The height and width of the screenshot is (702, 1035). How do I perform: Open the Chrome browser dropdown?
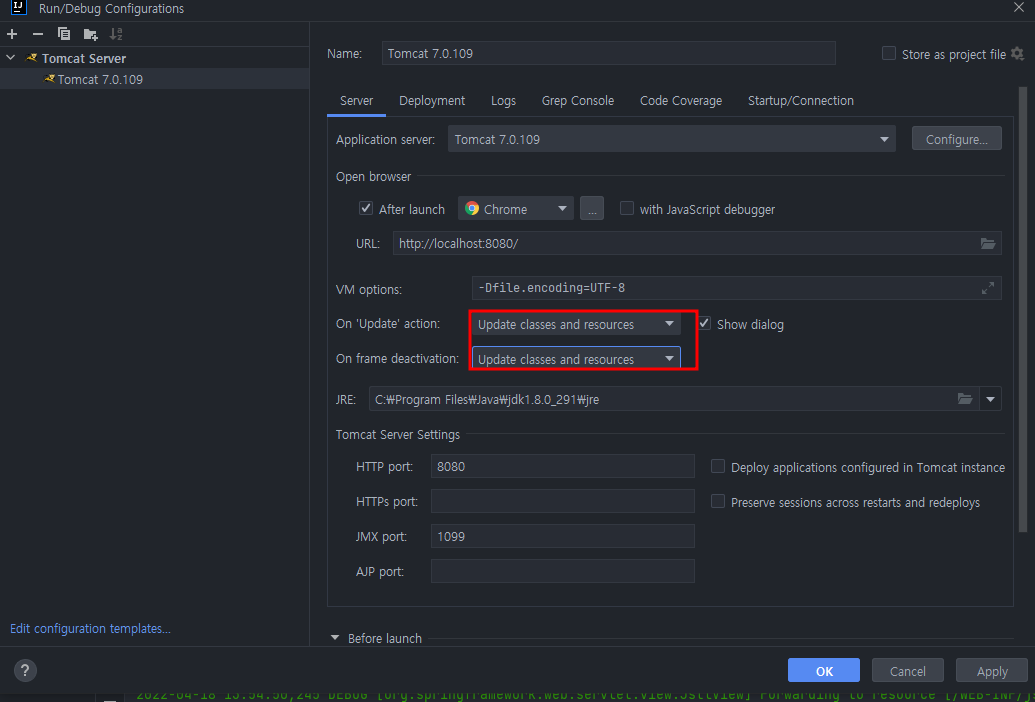pyautogui.click(x=516, y=208)
